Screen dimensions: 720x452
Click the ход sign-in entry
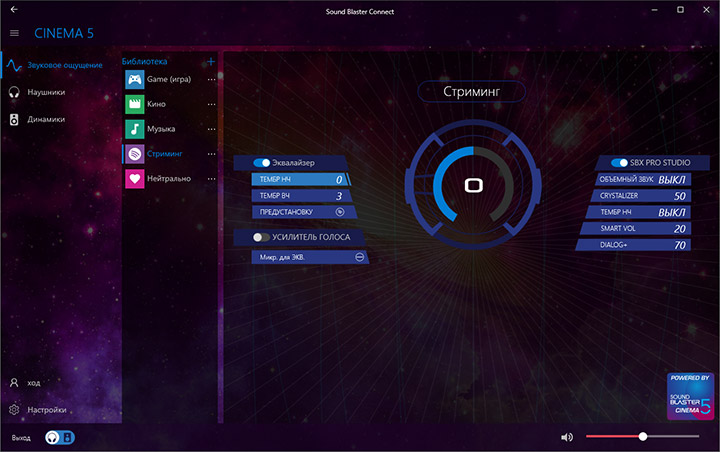click(34, 383)
